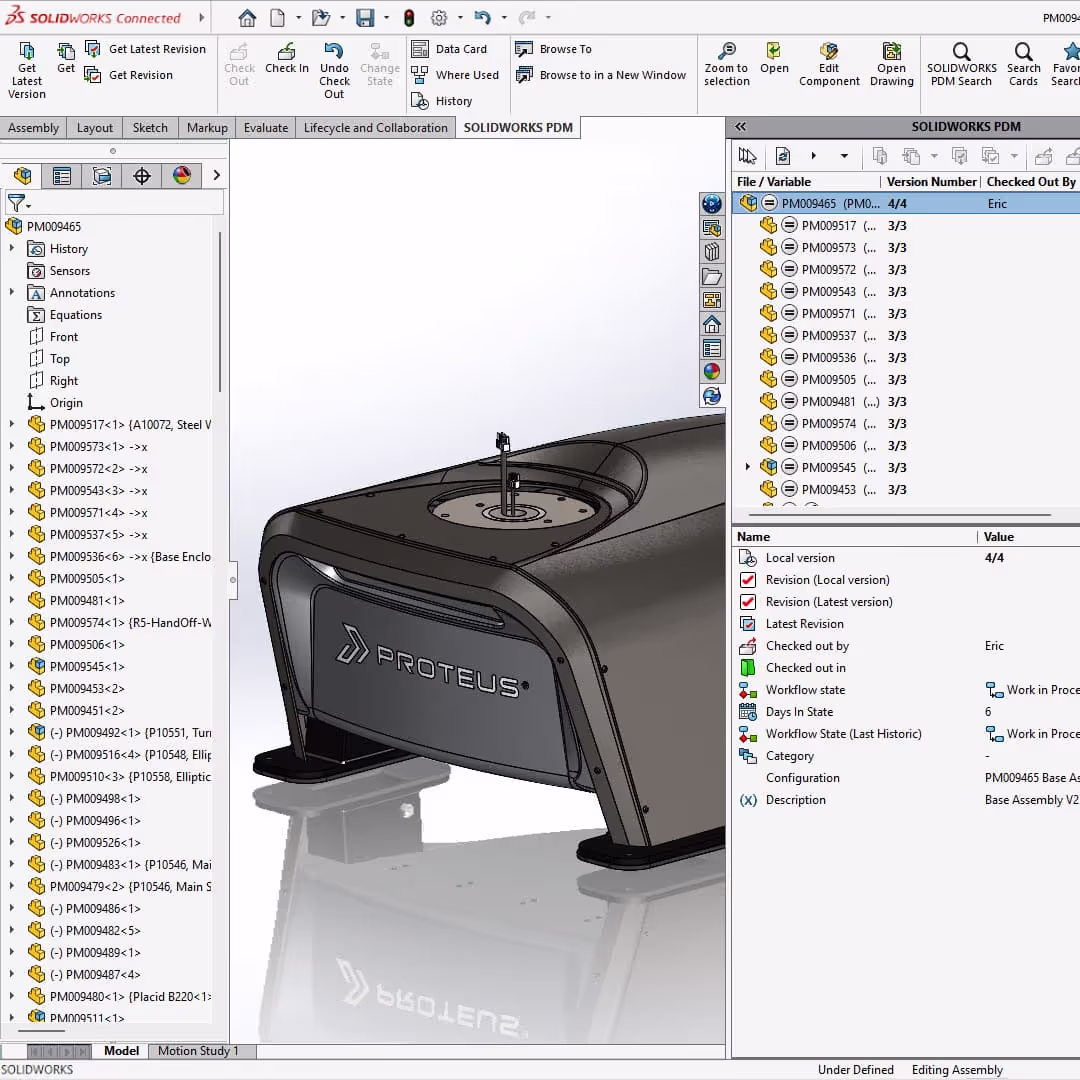Click the filter funnel icon in tree
1080x1080 pixels.
pos(17,202)
